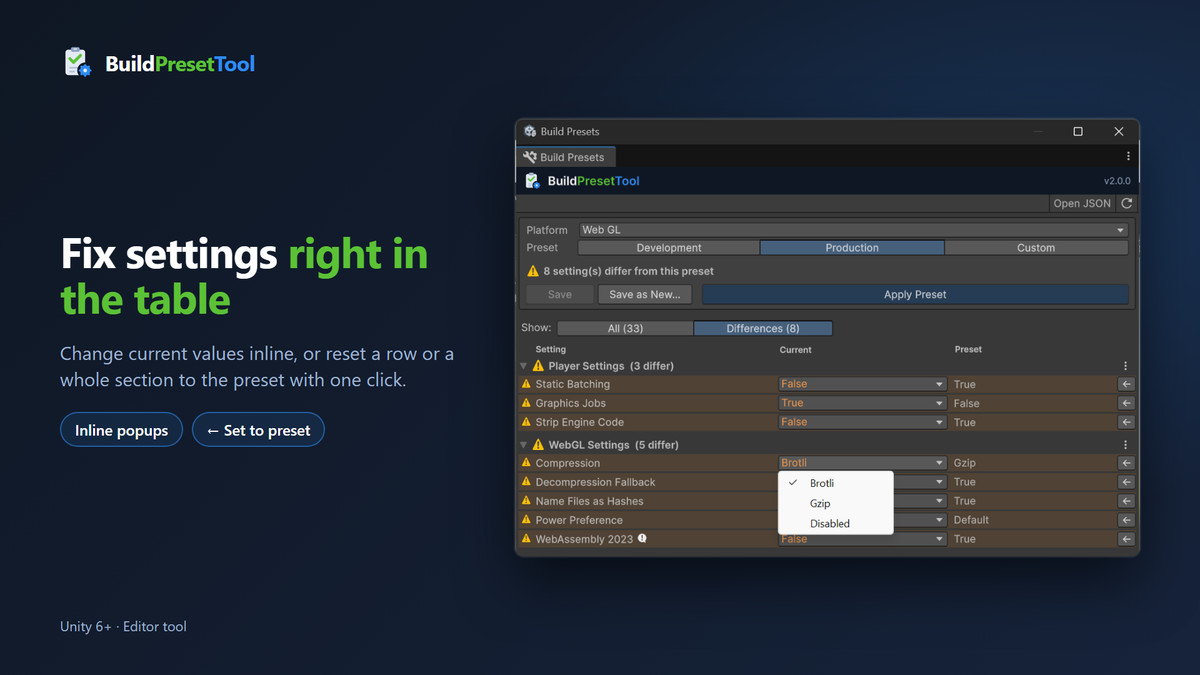Maximize the Build Presets window
Screen dimensions: 1200x675
1078,131
